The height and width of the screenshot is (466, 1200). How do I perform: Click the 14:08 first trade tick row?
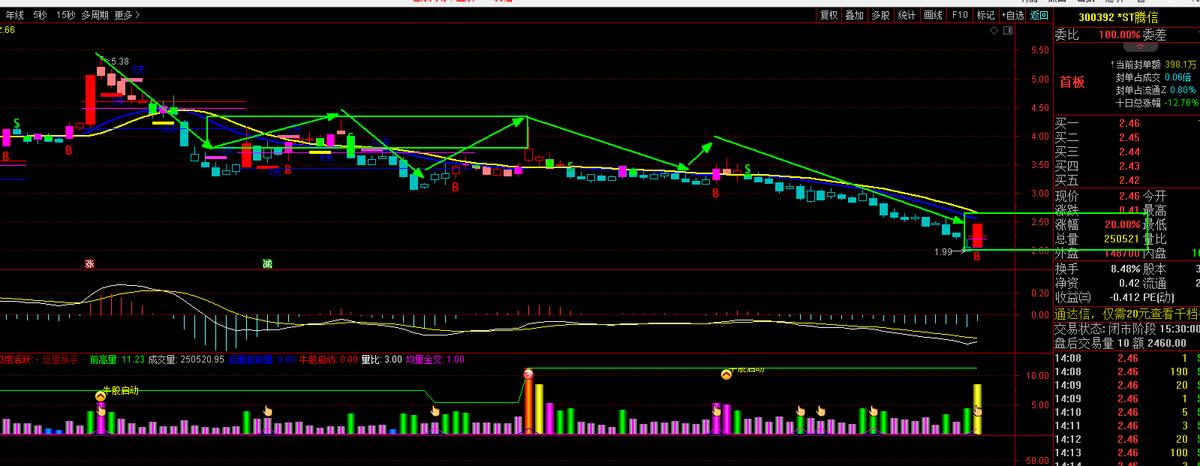click(1127, 357)
